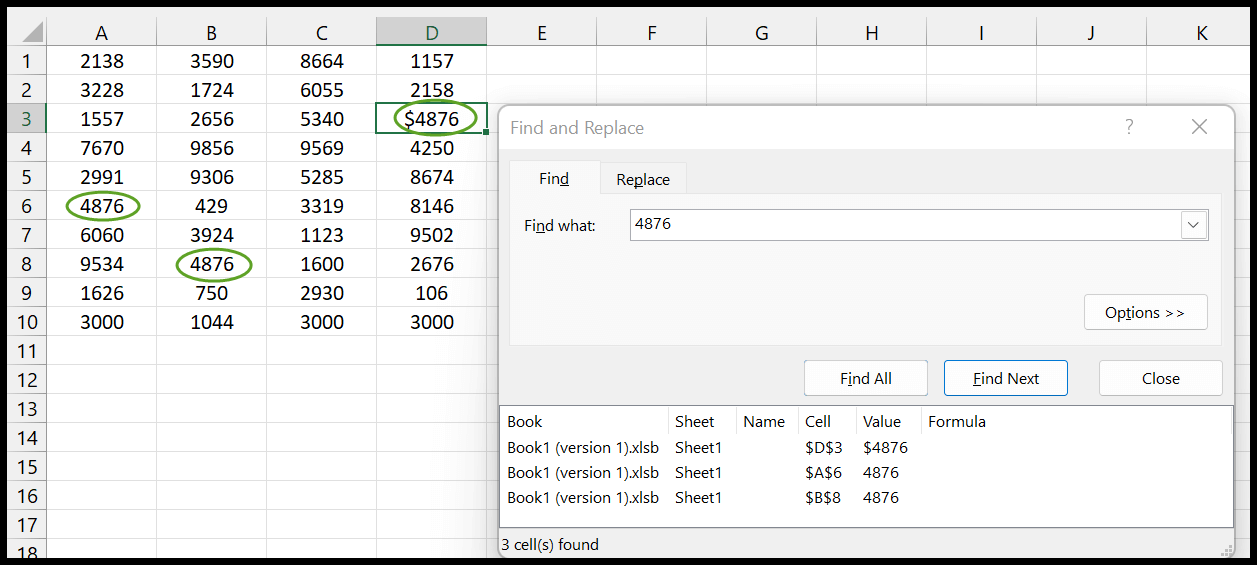Switch to the Replace tab
The width and height of the screenshot is (1257, 565).
coord(643,179)
